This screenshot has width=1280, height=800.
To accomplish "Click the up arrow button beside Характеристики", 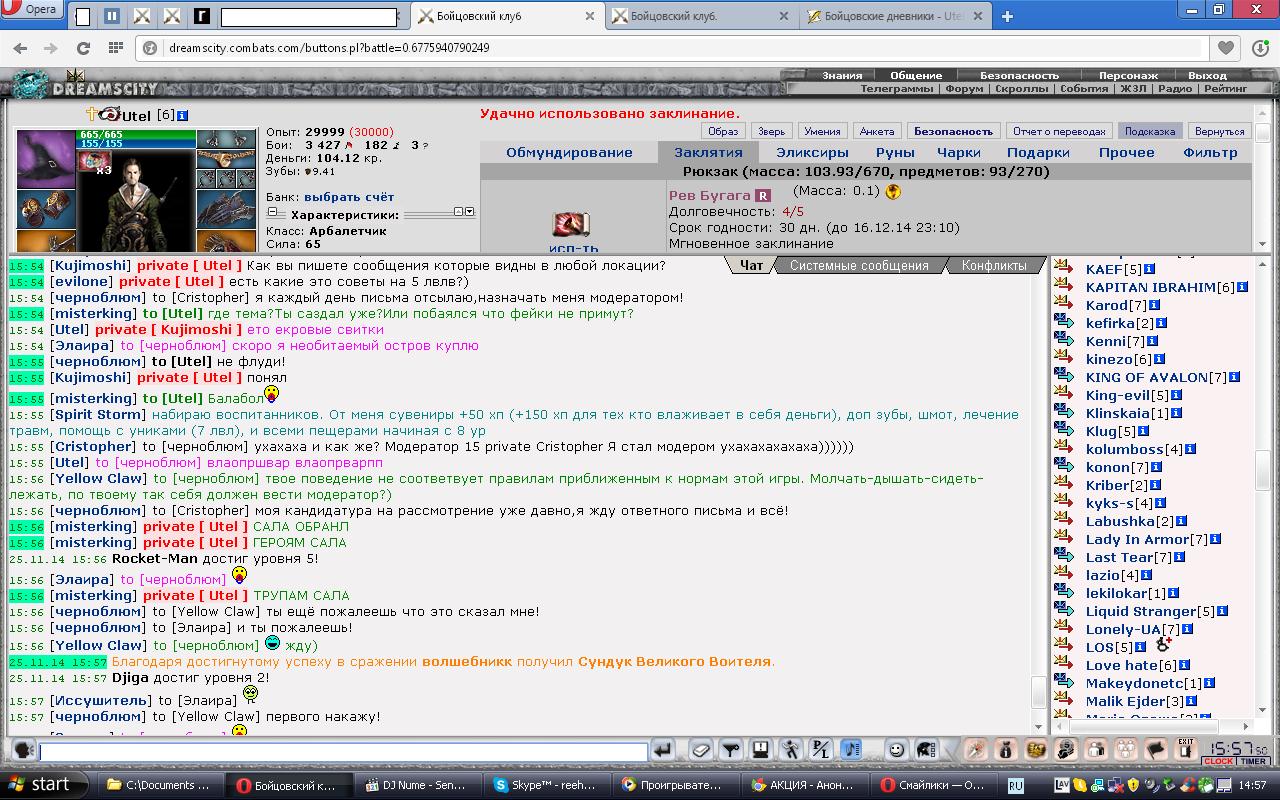I will 459,212.
